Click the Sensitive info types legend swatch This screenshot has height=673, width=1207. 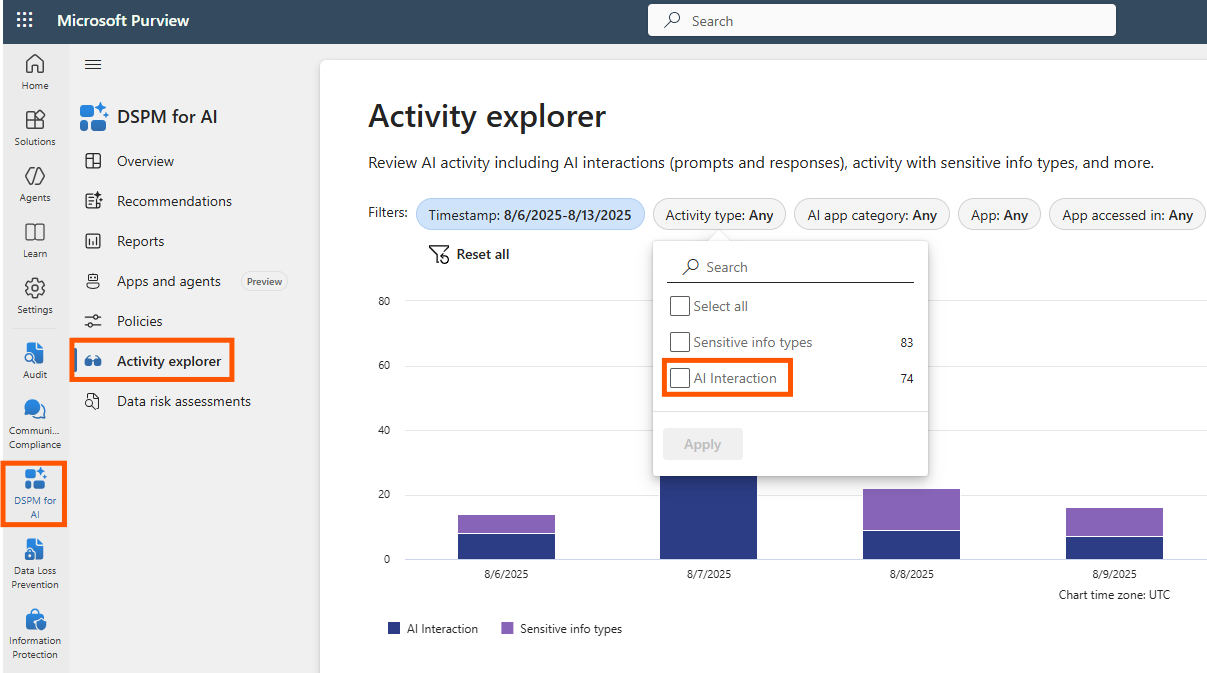click(x=507, y=629)
